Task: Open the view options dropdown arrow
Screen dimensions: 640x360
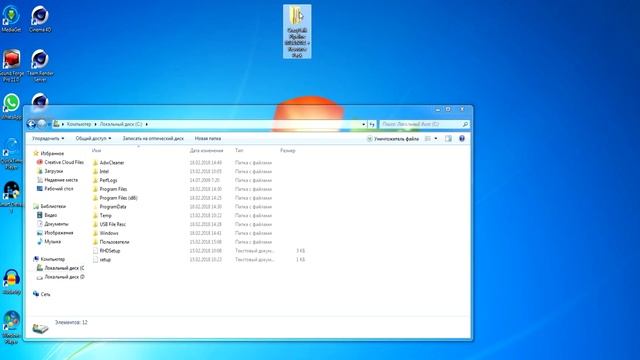Action: tap(436, 139)
